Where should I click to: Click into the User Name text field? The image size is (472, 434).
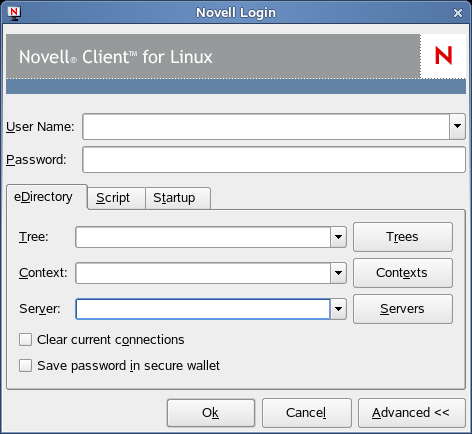(266, 126)
